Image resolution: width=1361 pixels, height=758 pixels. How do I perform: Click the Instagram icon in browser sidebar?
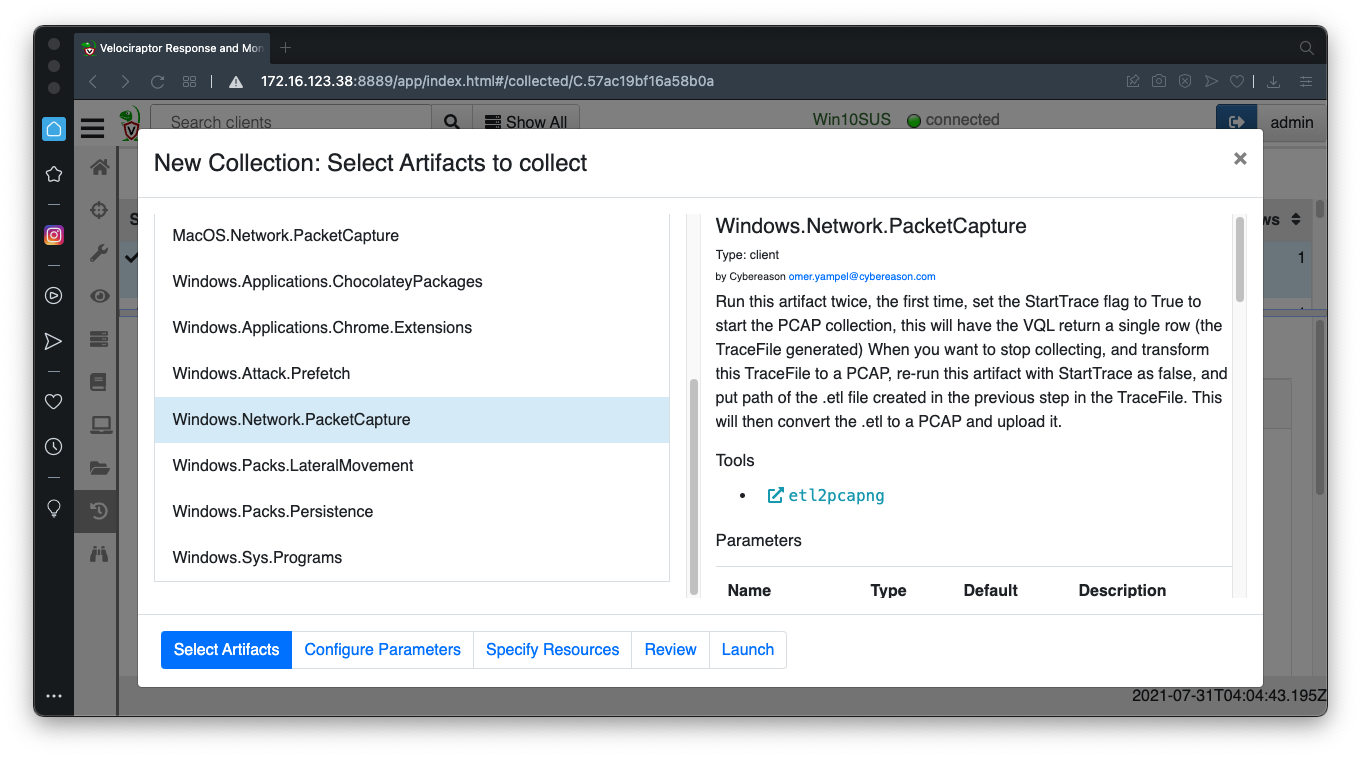(54, 235)
